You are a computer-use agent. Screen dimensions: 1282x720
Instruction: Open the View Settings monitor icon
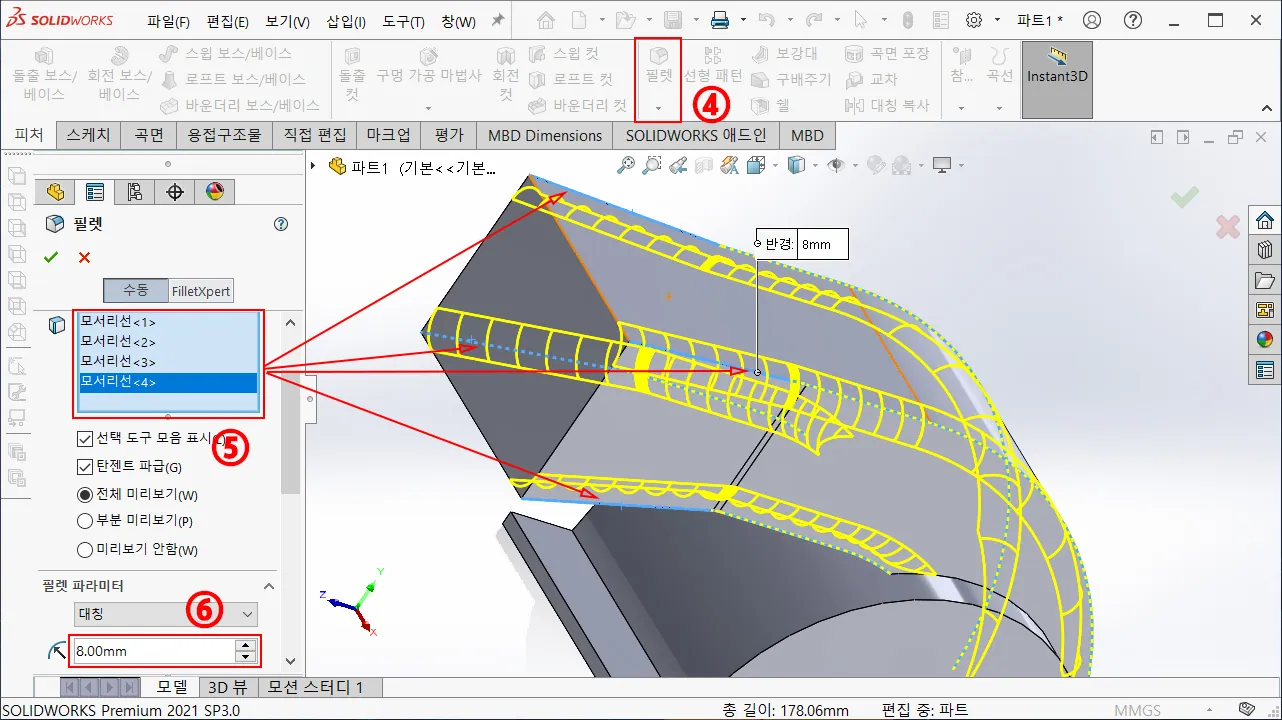(941, 165)
